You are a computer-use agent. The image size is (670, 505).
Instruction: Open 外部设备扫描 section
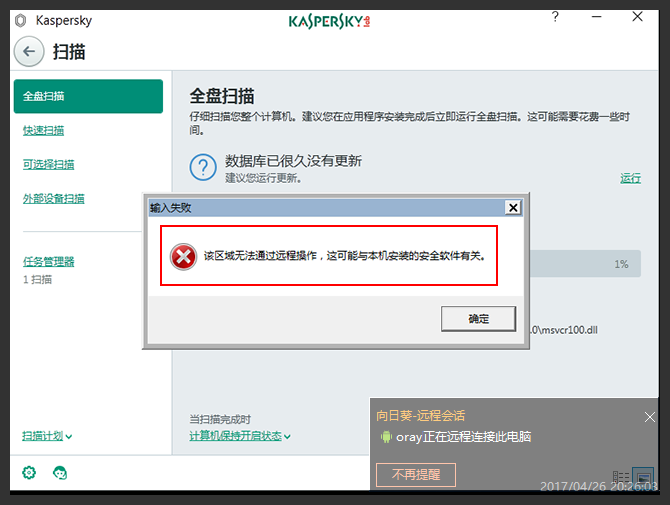(x=54, y=199)
